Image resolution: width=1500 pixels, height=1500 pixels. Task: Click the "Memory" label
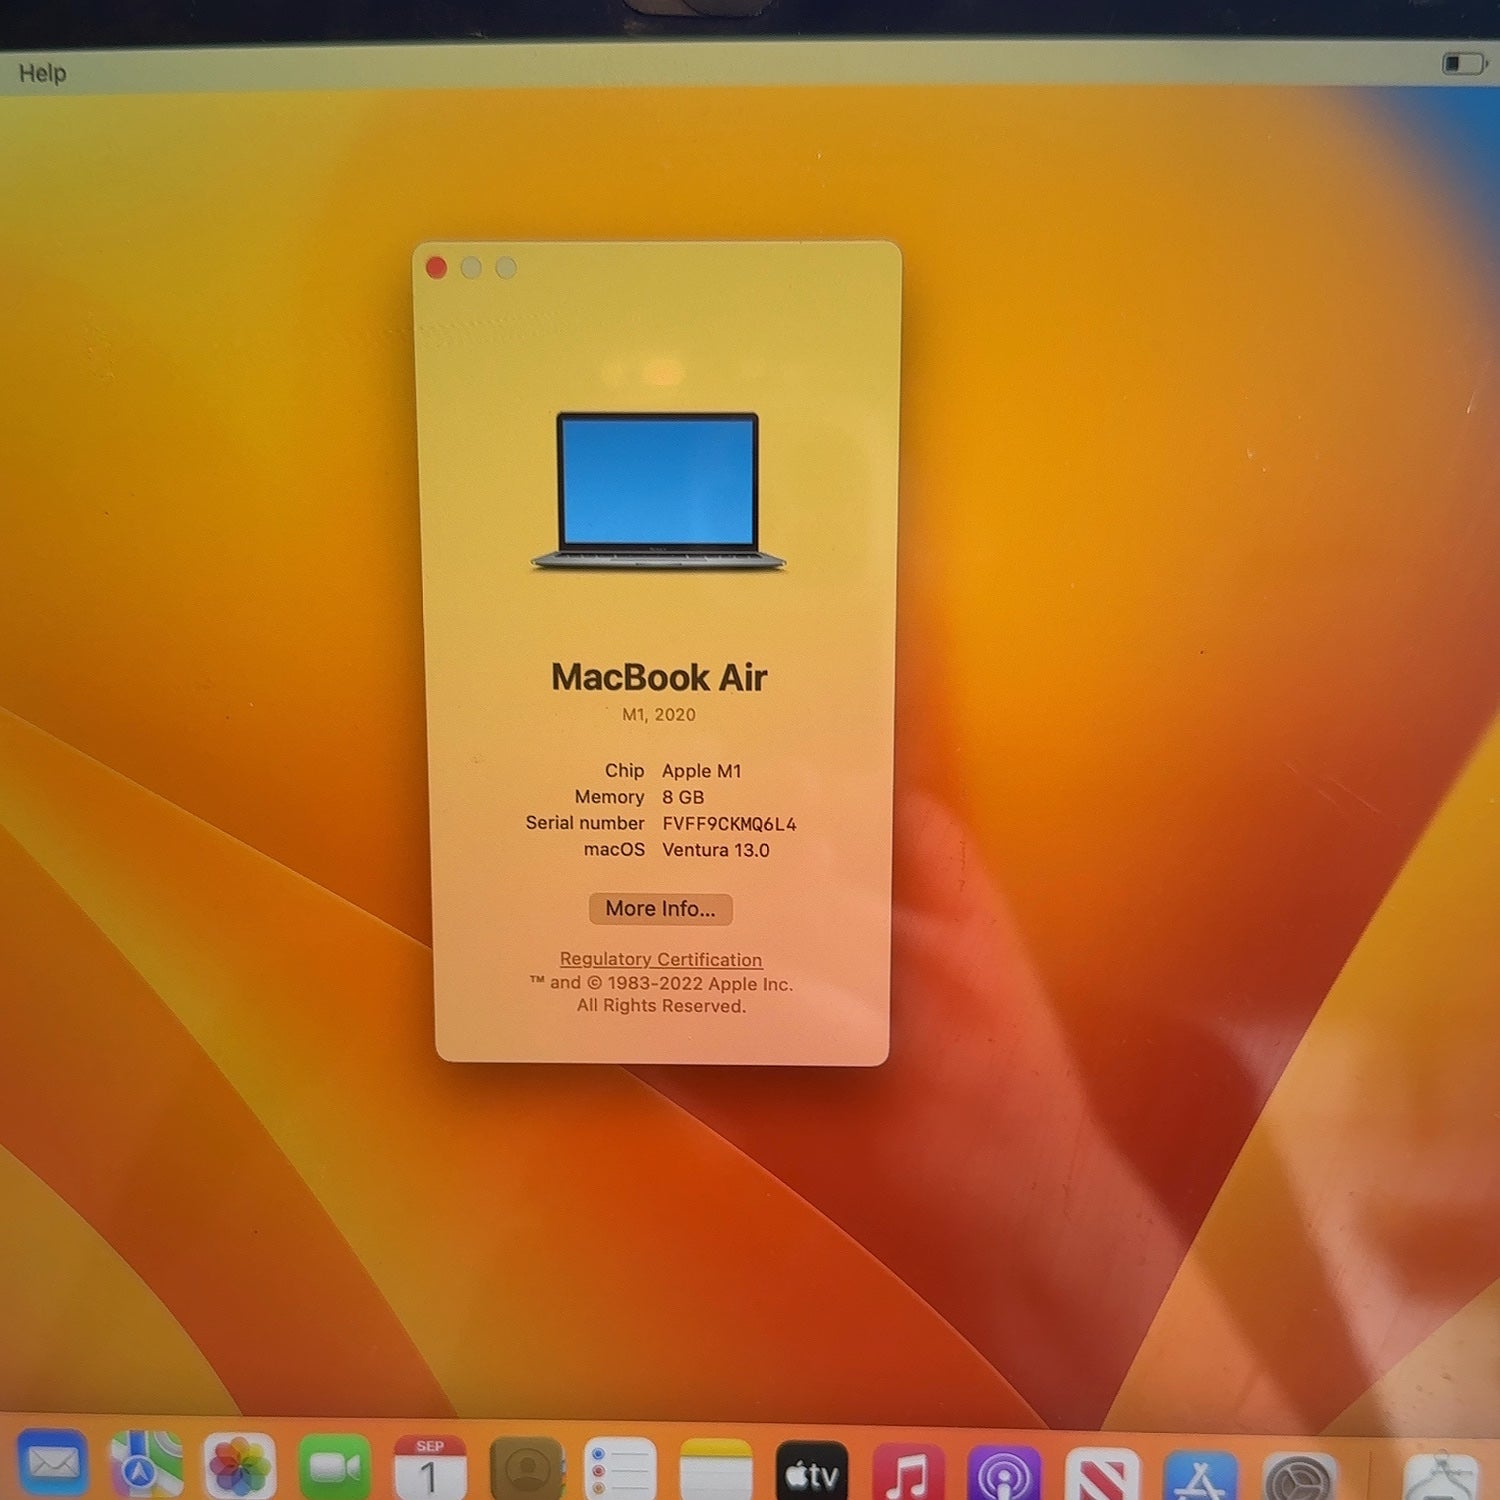[609, 797]
